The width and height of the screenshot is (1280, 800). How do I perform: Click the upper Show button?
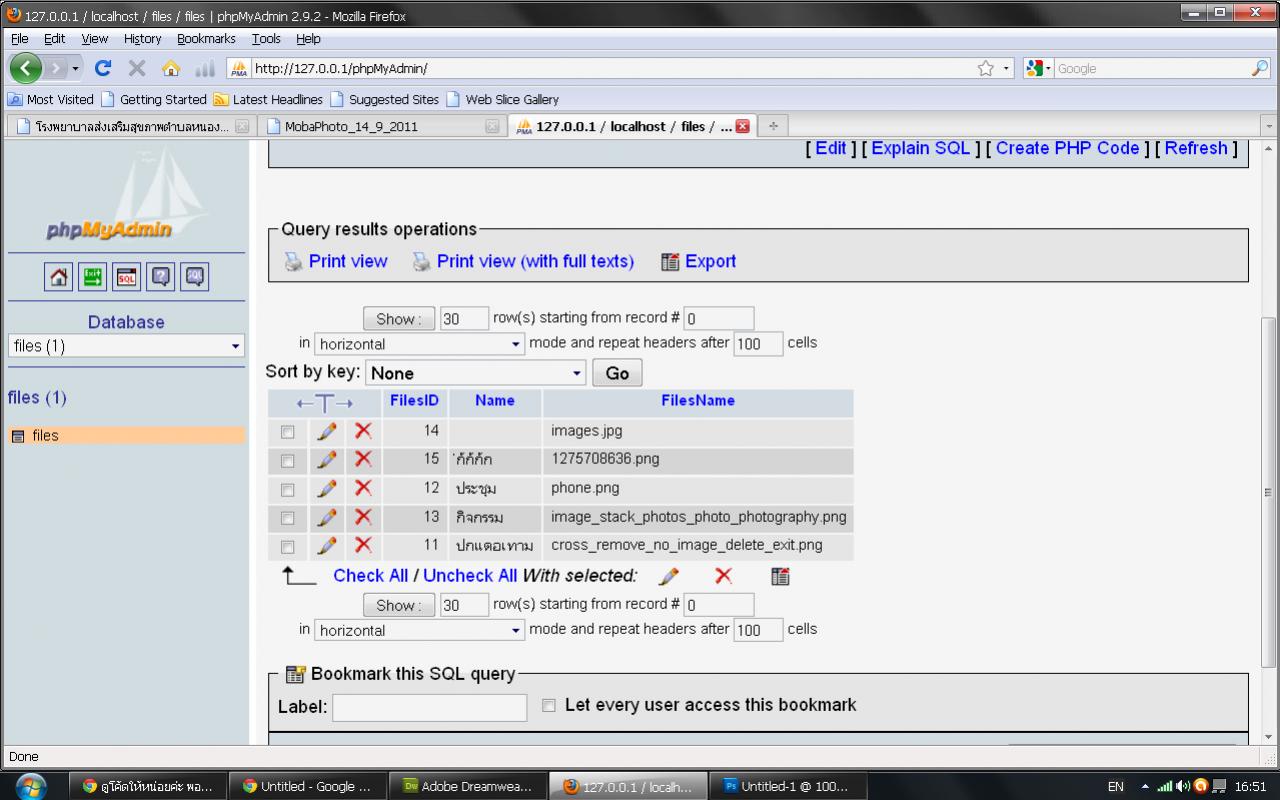coord(399,319)
